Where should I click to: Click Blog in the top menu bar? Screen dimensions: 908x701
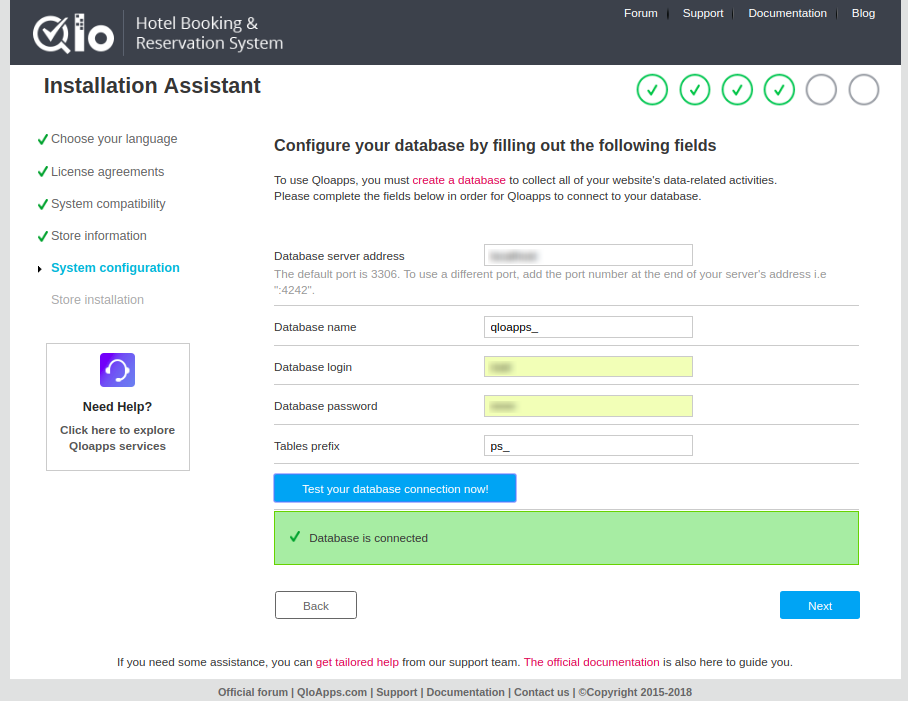pyautogui.click(x=863, y=13)
